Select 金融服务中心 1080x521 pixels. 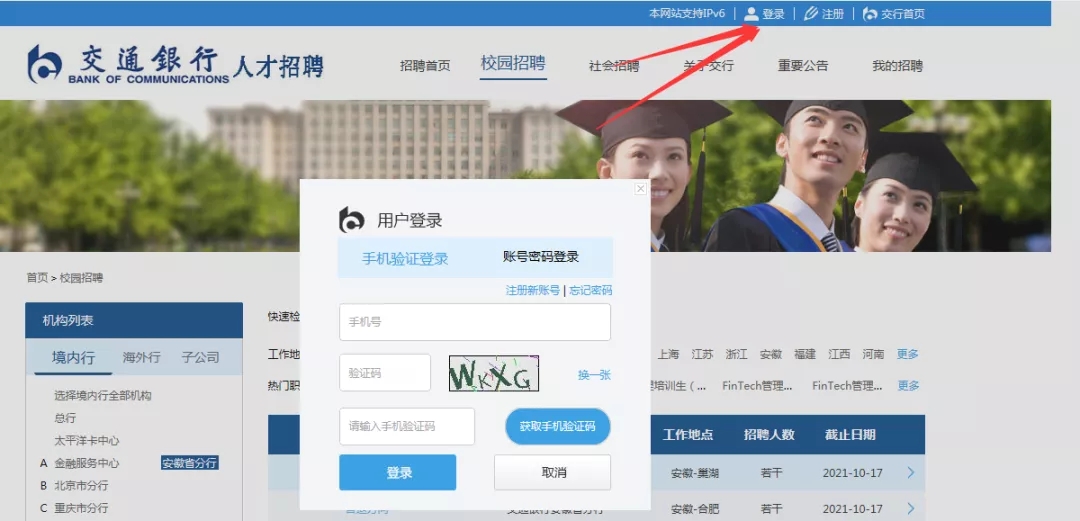(x=87, y=462)
